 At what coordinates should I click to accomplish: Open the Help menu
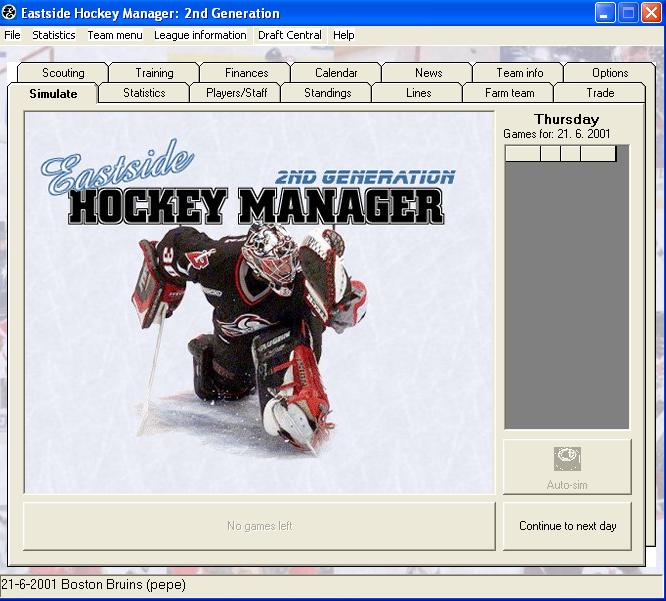pyautogui.click(x=344, y=35)
